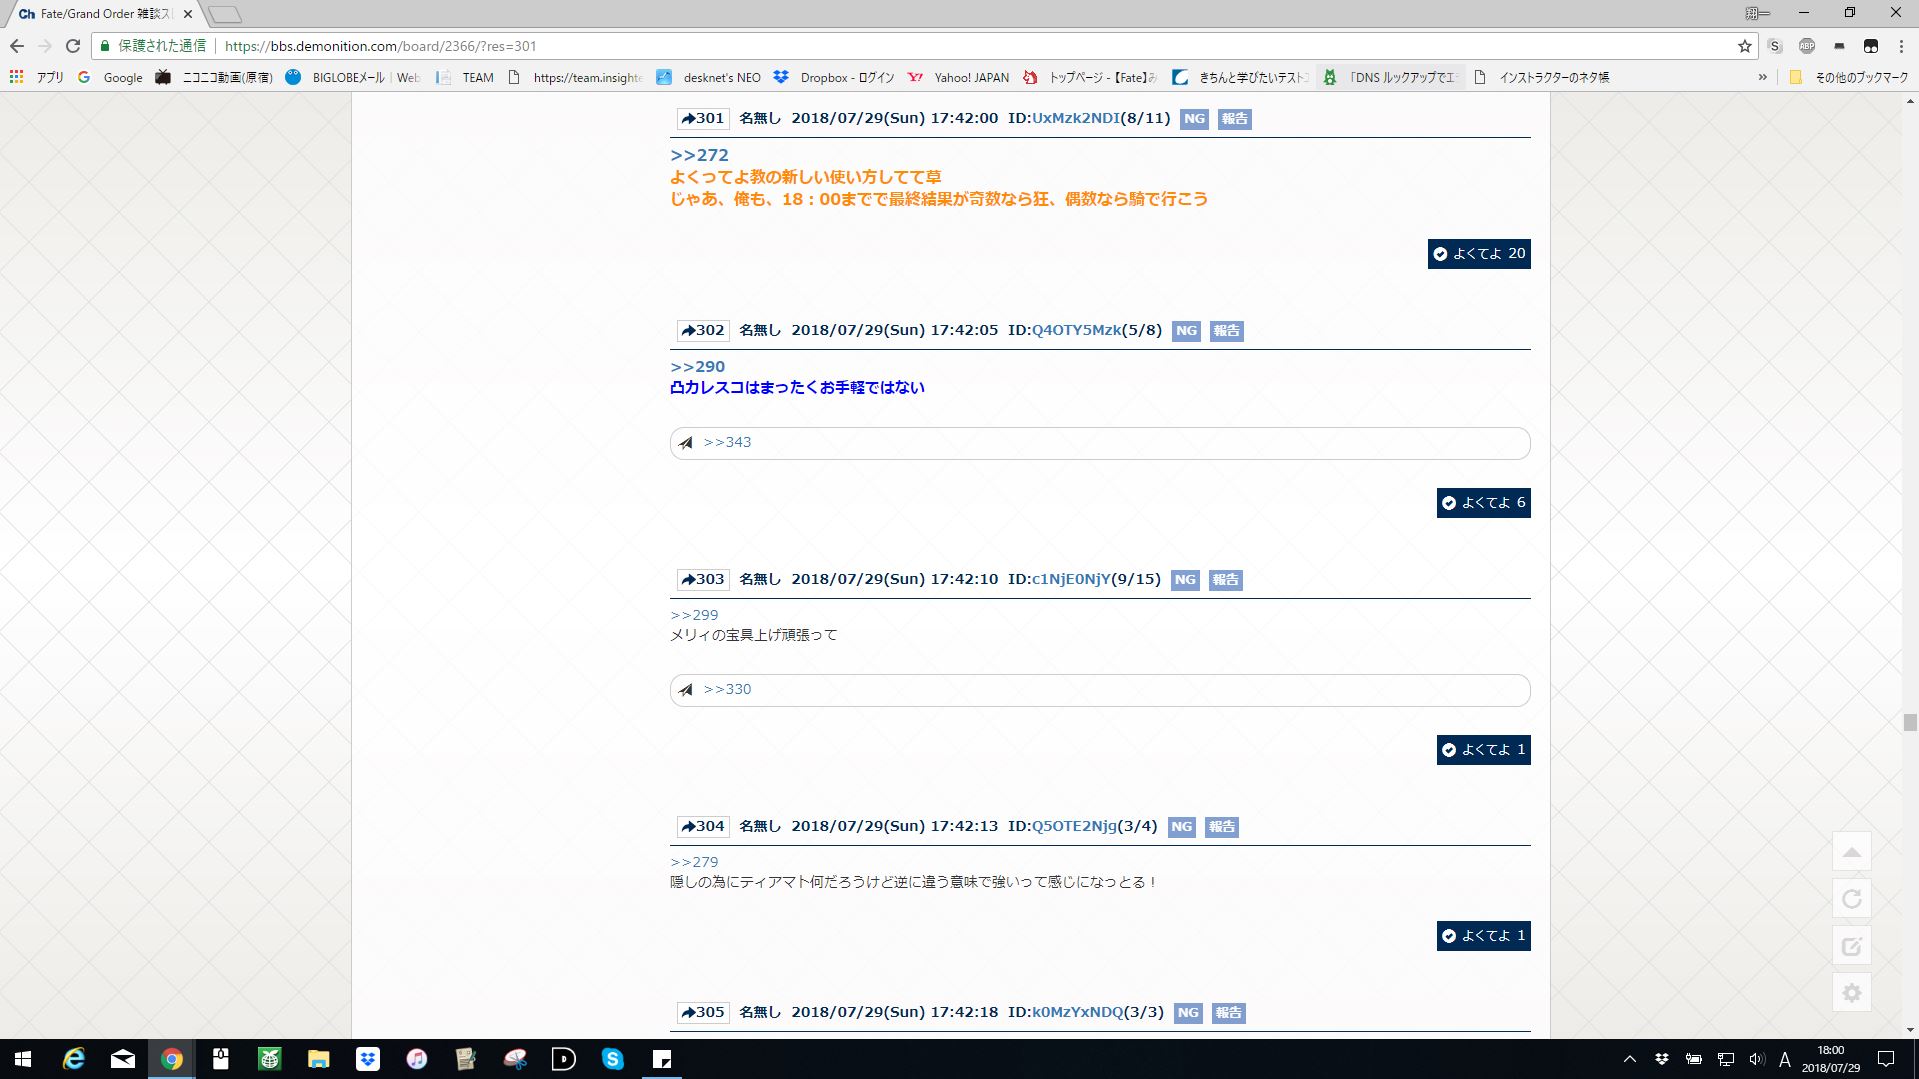
Task: Select the Fate/Grand Order browser tab
Action: click(98, 14)
